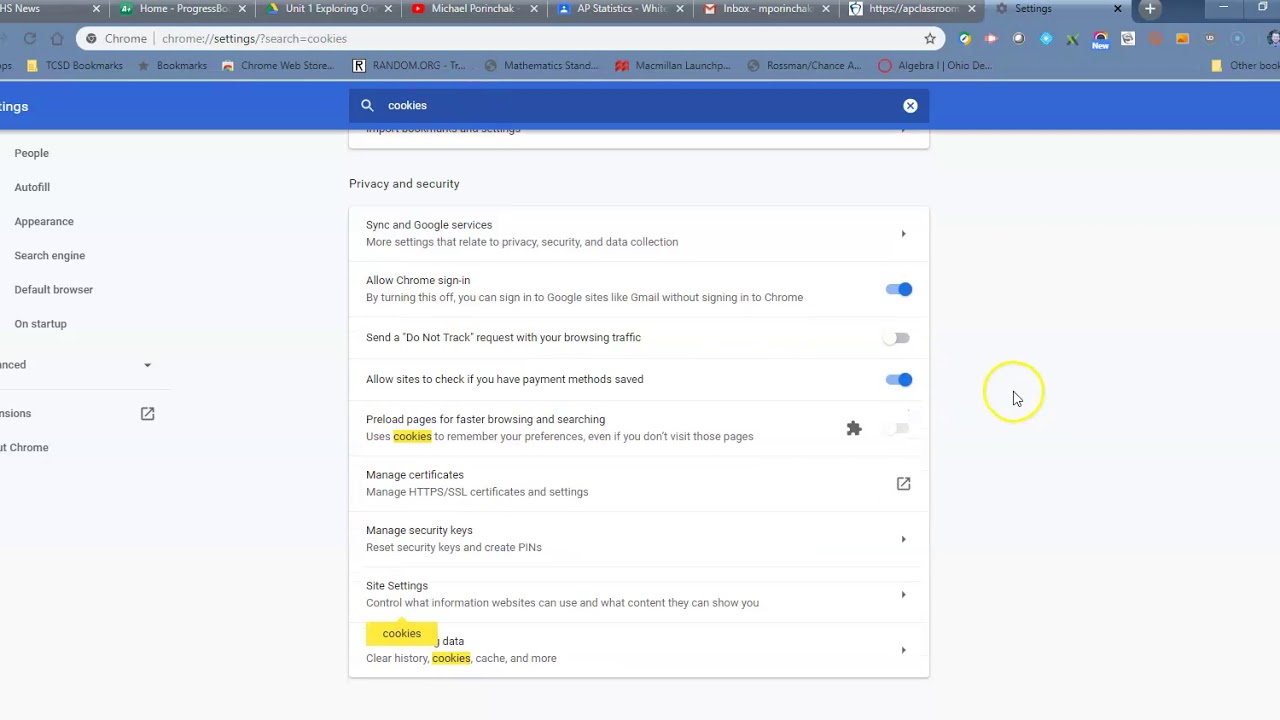Open a new tab with plus button

click(x=1150, y=9)
